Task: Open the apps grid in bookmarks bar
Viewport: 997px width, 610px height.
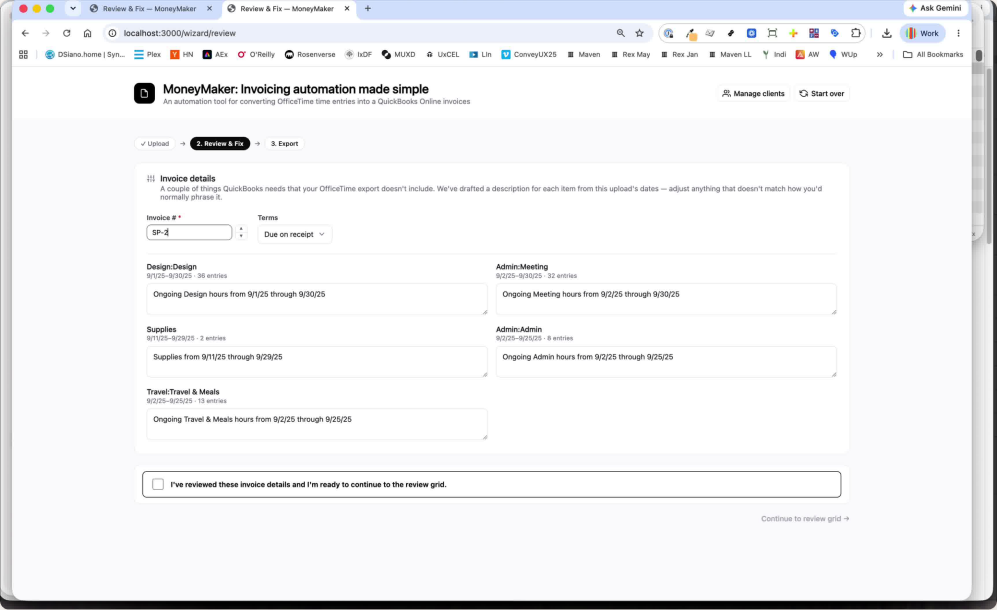Action: (24, 55)
